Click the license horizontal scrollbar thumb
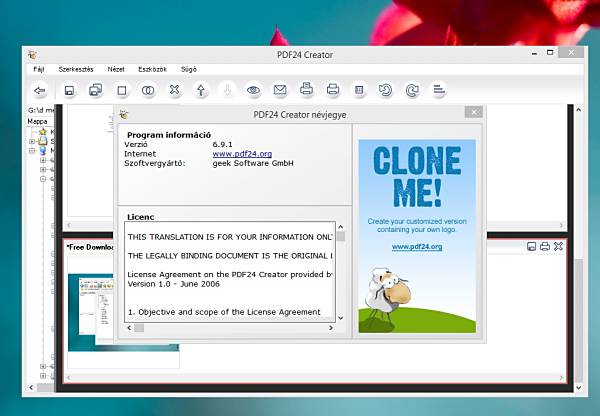Viewport: 600px width, 416px height. click(x=139, y=328)
